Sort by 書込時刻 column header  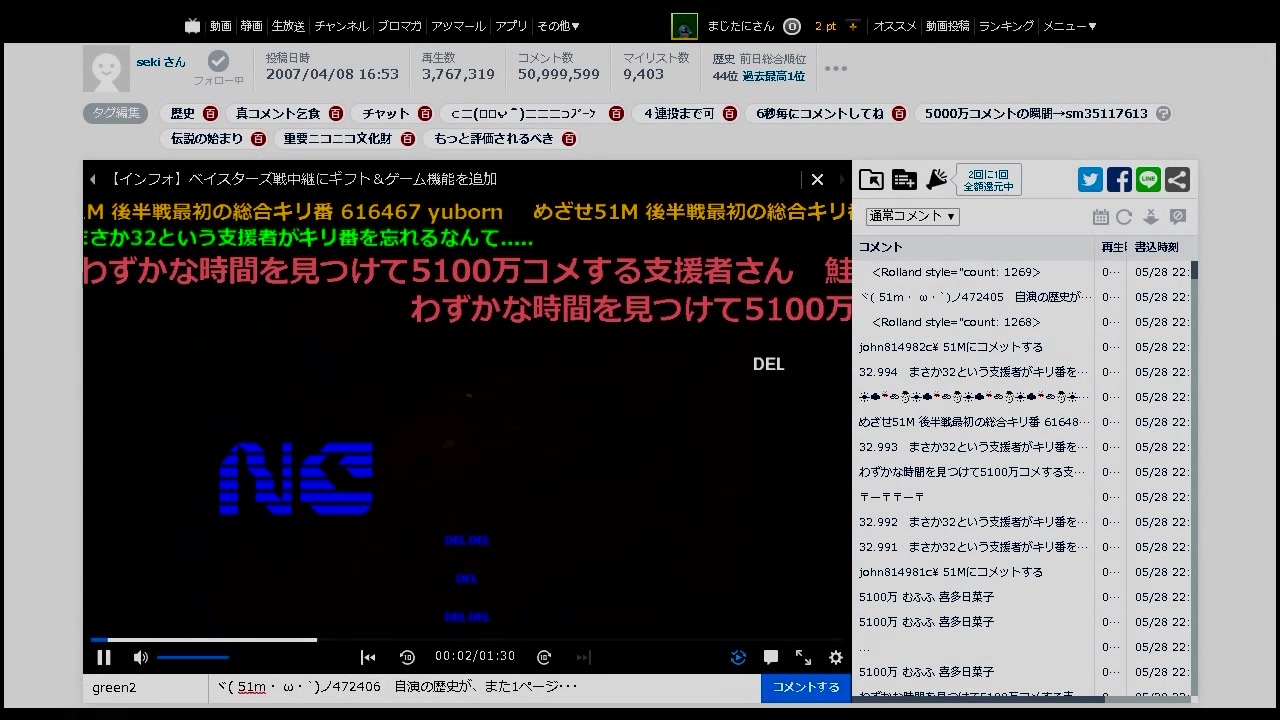click(1158, 247)
